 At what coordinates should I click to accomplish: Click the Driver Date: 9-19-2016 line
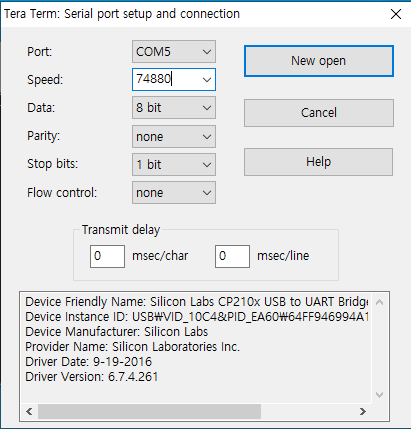[x=89, y=362]
